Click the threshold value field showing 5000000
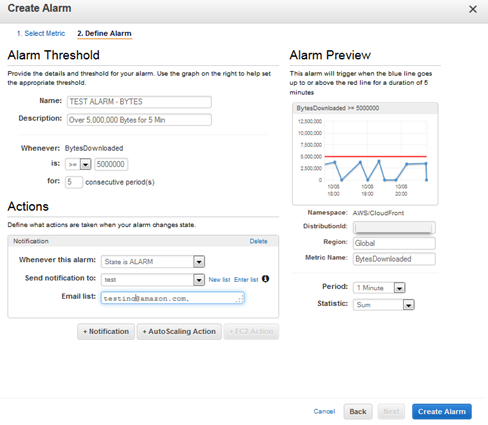 coord(111,164)
